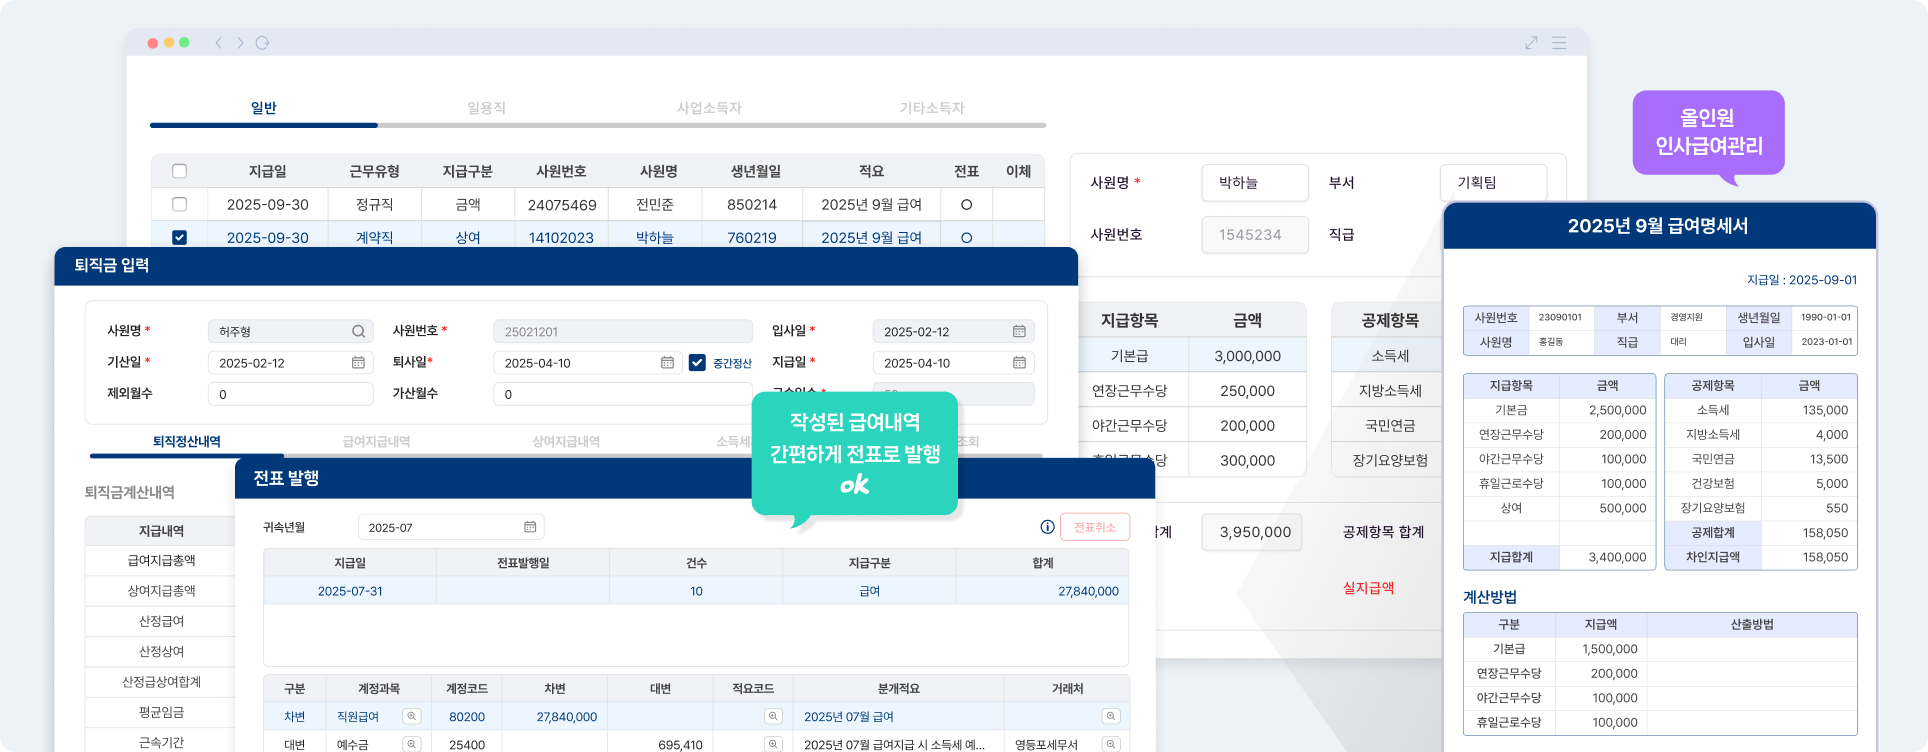The width and height of the screenshot is (1928, 752).
Task: Go back with the browser back arrow
Action: [x=218, y=43]
